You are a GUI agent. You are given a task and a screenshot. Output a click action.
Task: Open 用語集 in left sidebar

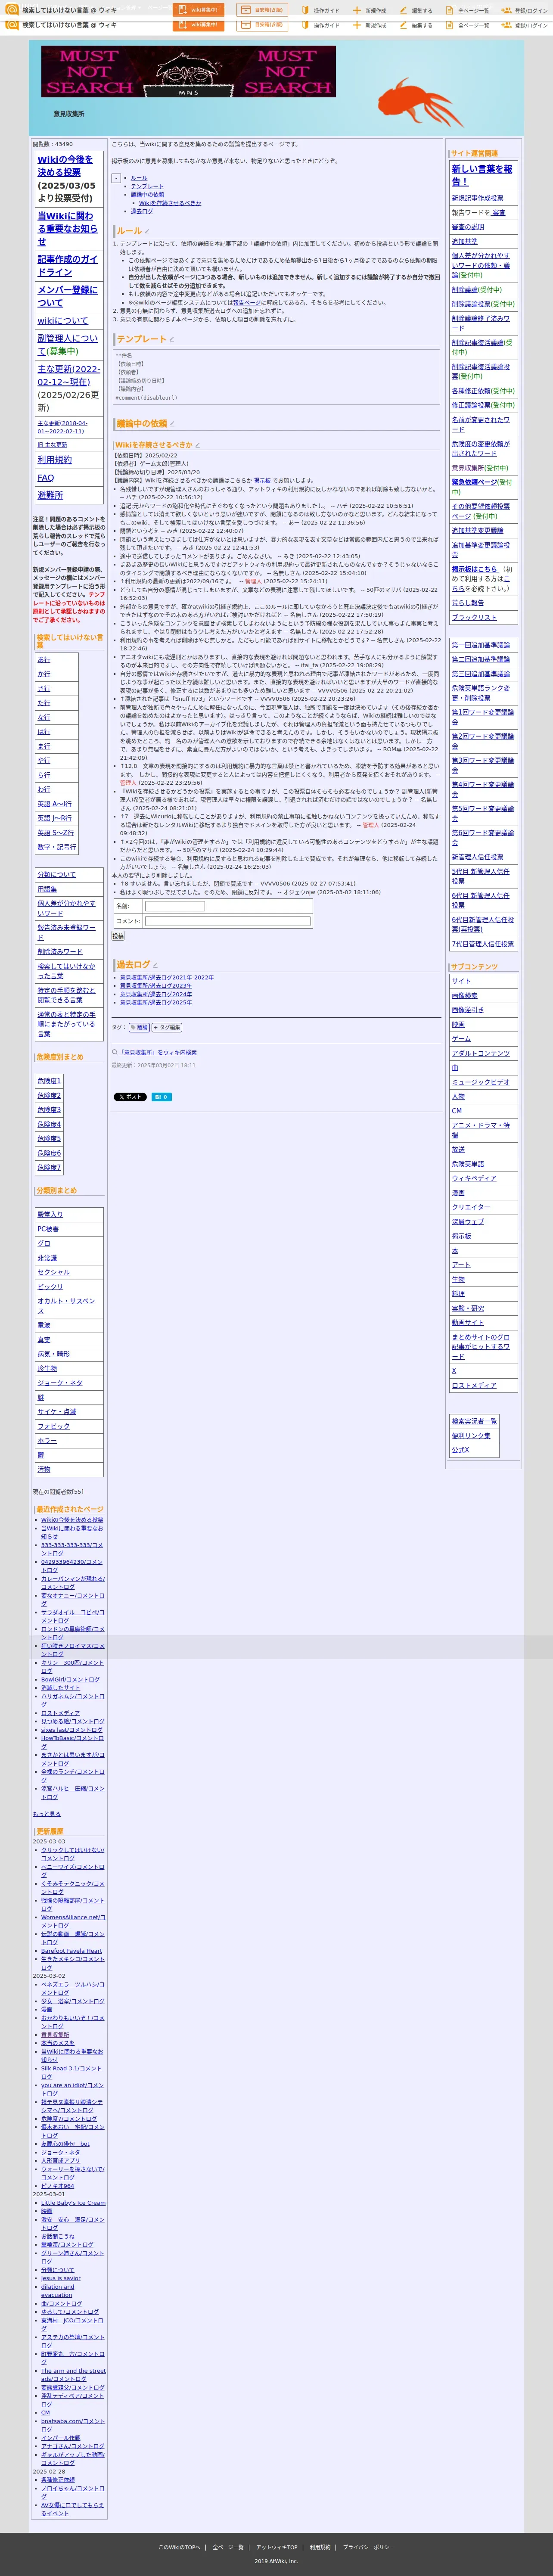point(47,889)
